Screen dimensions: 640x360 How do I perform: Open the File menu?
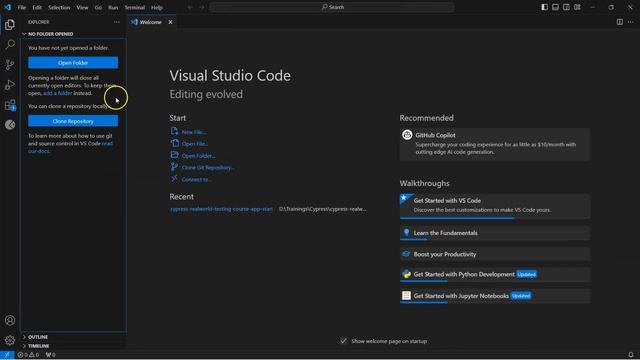point(22,7)
